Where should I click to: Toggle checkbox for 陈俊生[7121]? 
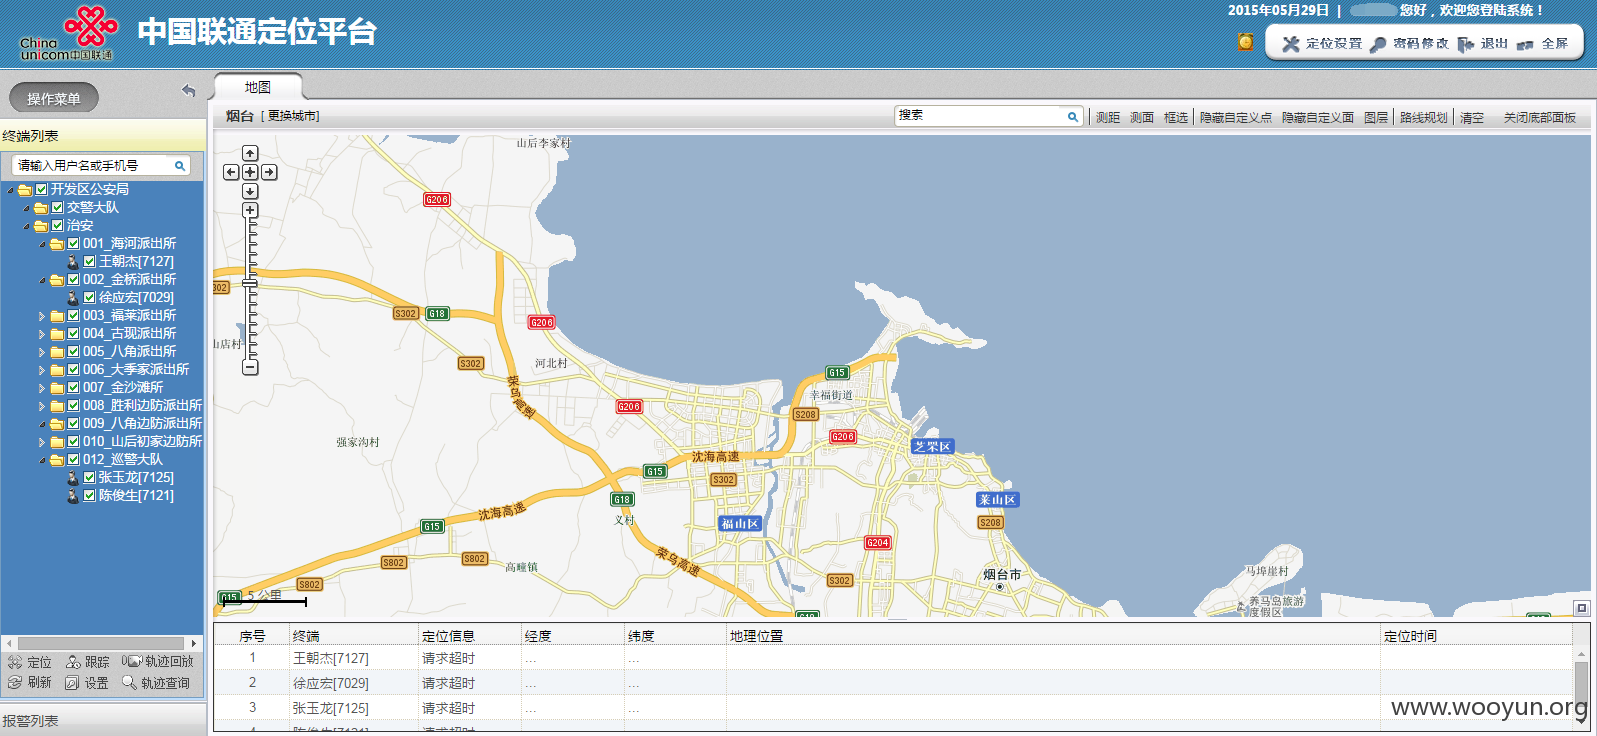pyautogui.click(x=89, y=495)
